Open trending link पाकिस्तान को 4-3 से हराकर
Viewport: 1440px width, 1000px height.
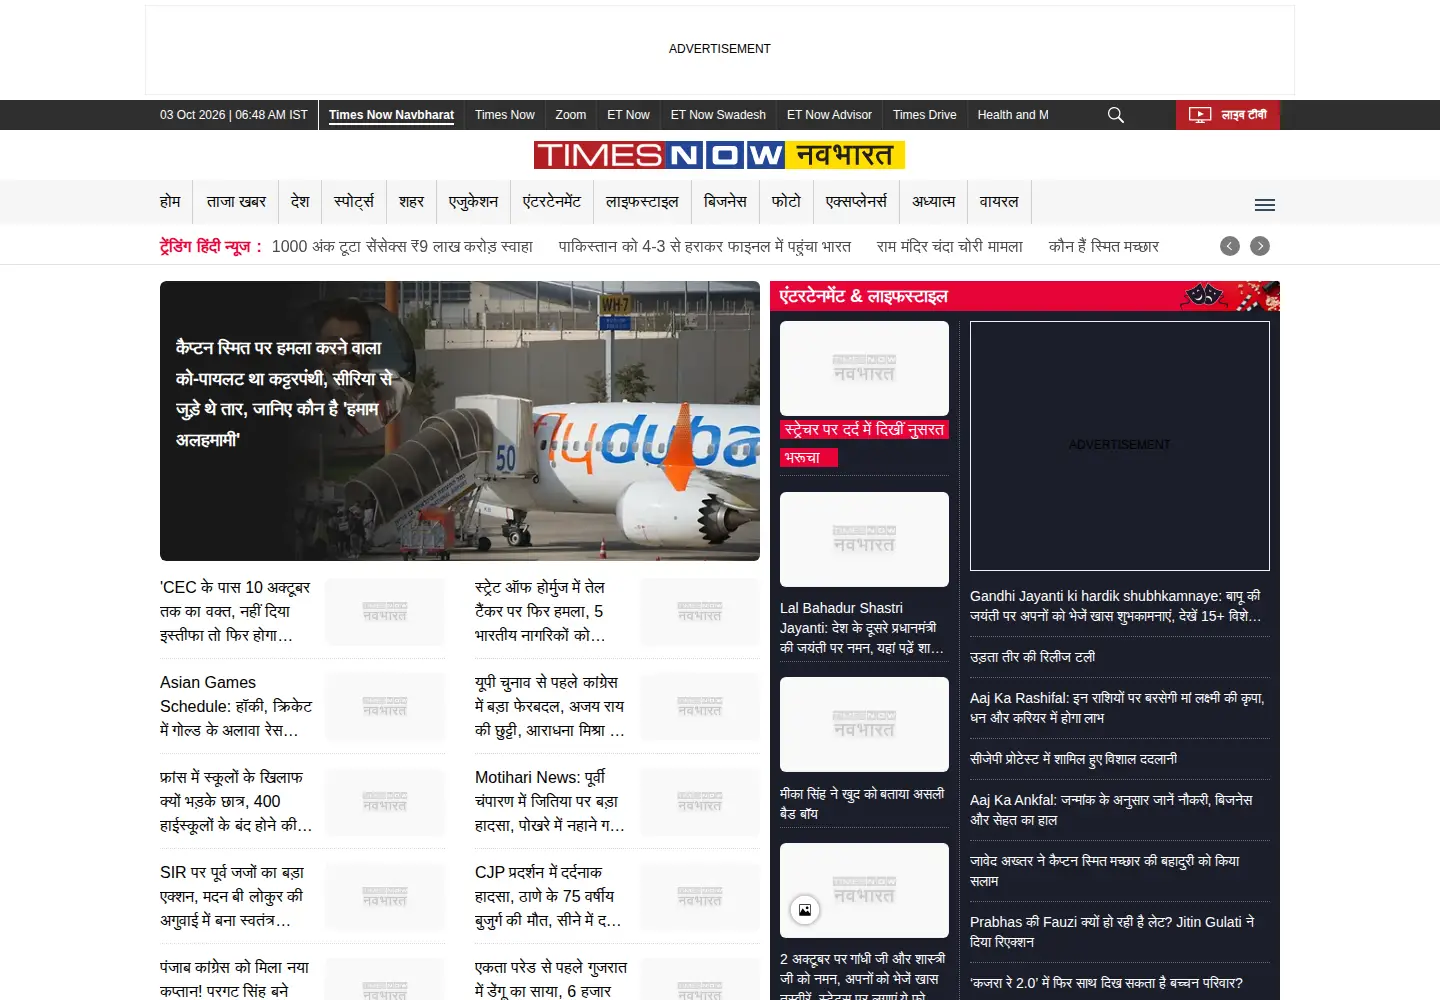705,246
